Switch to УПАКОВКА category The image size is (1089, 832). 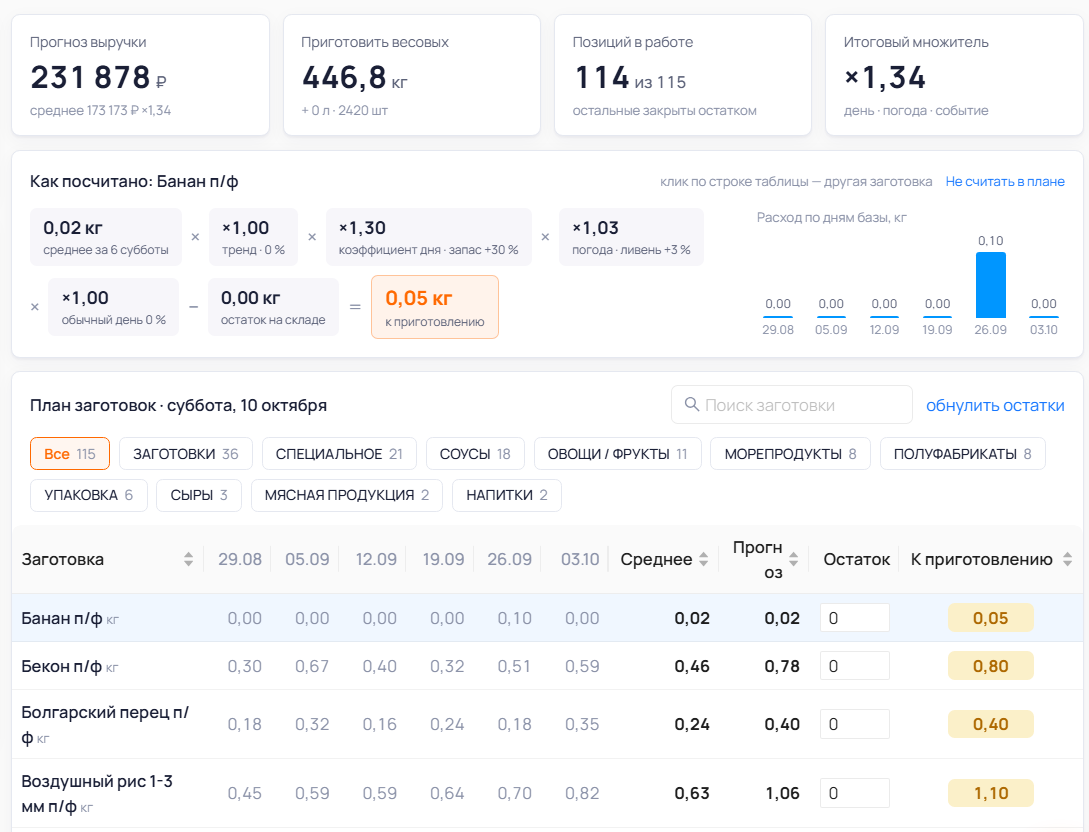(x=89, y=495)
